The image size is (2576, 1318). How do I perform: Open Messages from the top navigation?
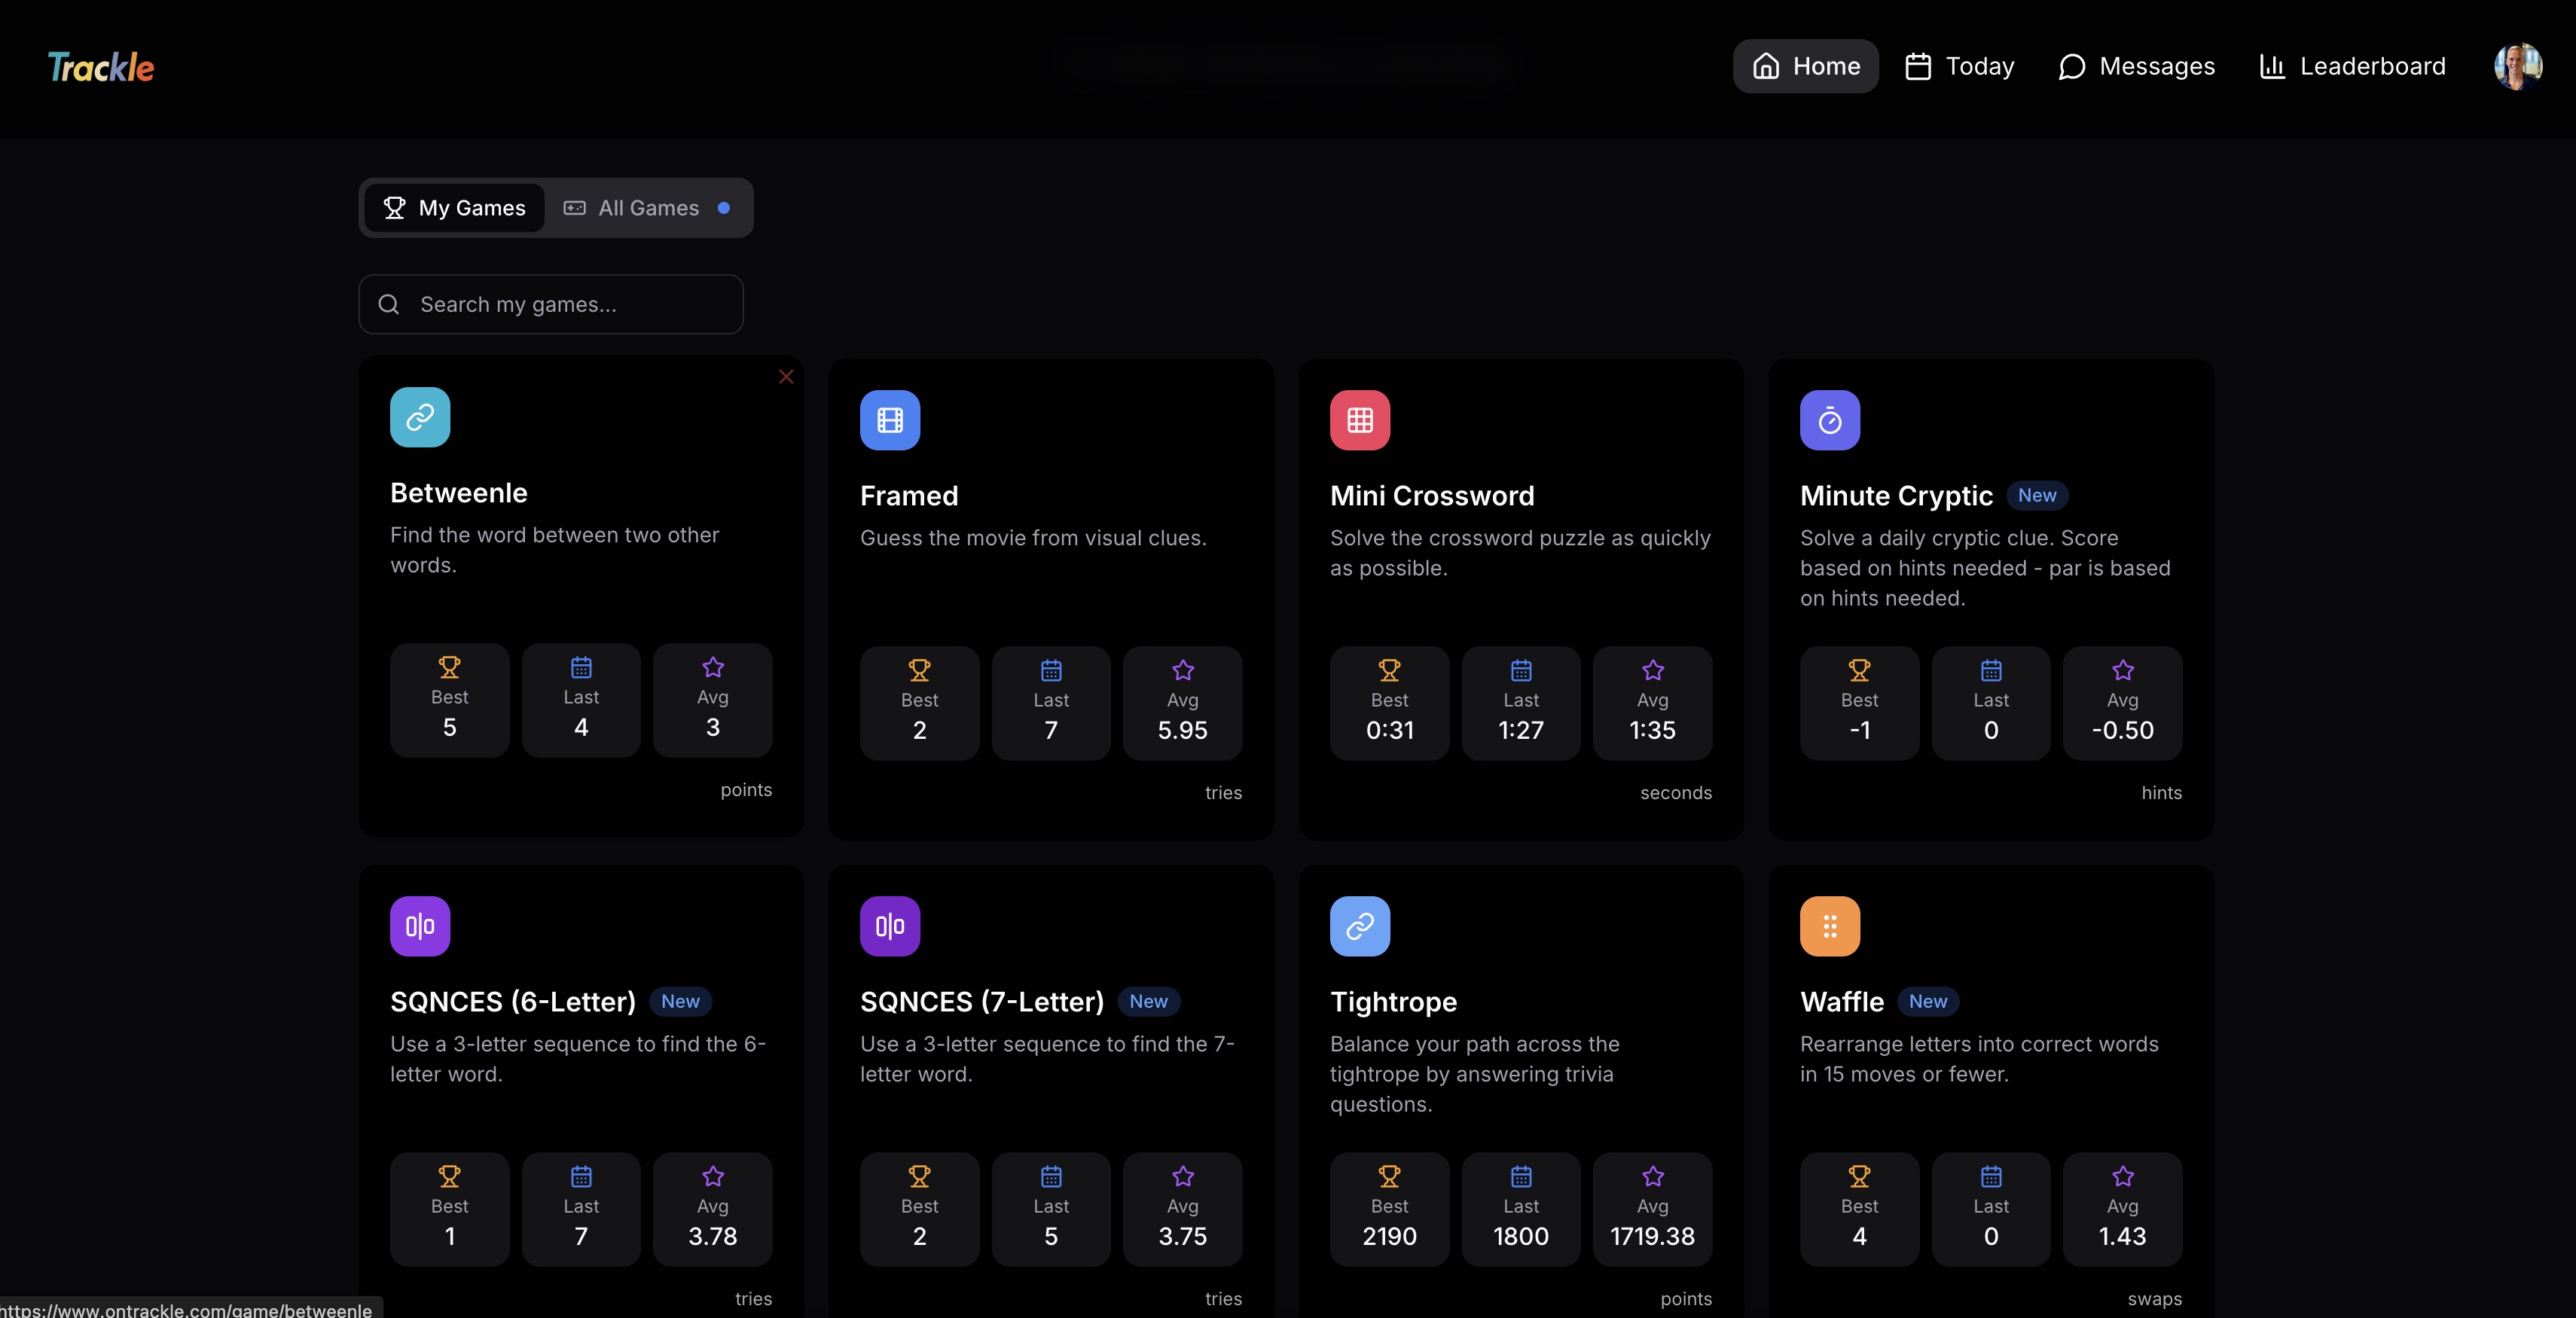[2136, 66]
